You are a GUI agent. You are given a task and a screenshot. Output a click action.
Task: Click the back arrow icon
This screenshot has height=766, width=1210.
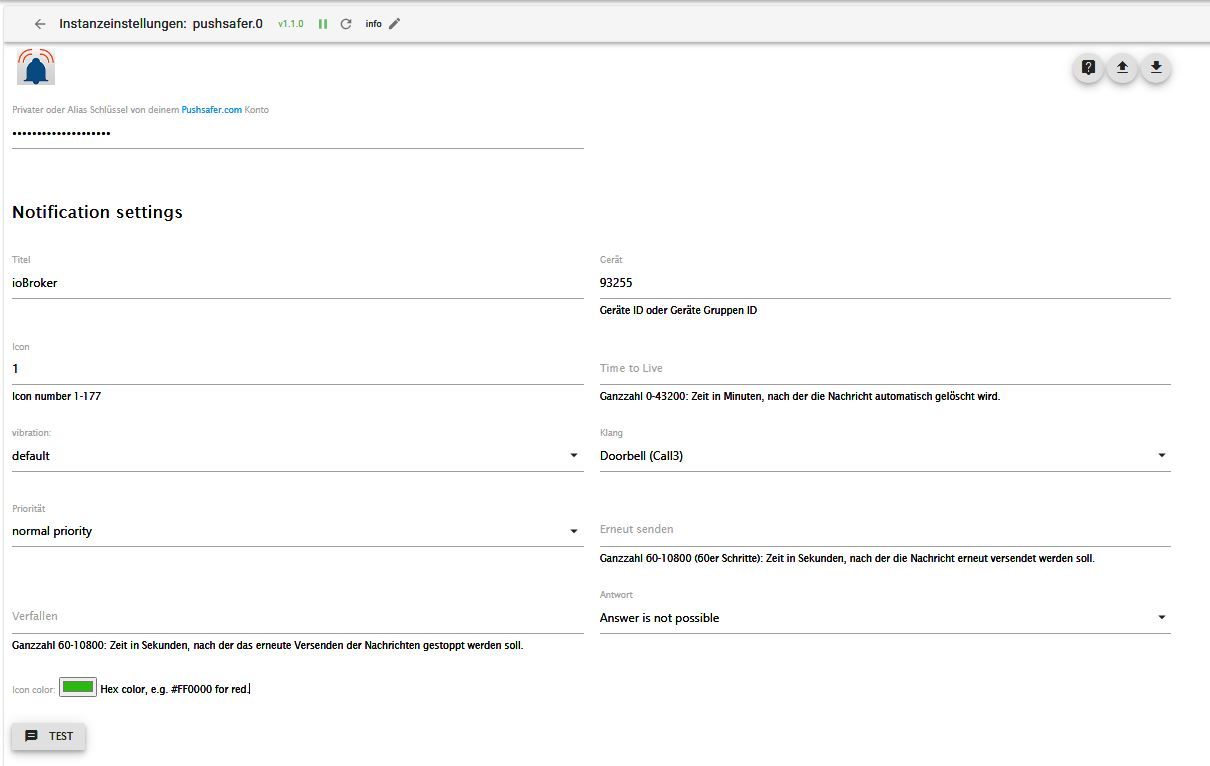coord(40,24)
